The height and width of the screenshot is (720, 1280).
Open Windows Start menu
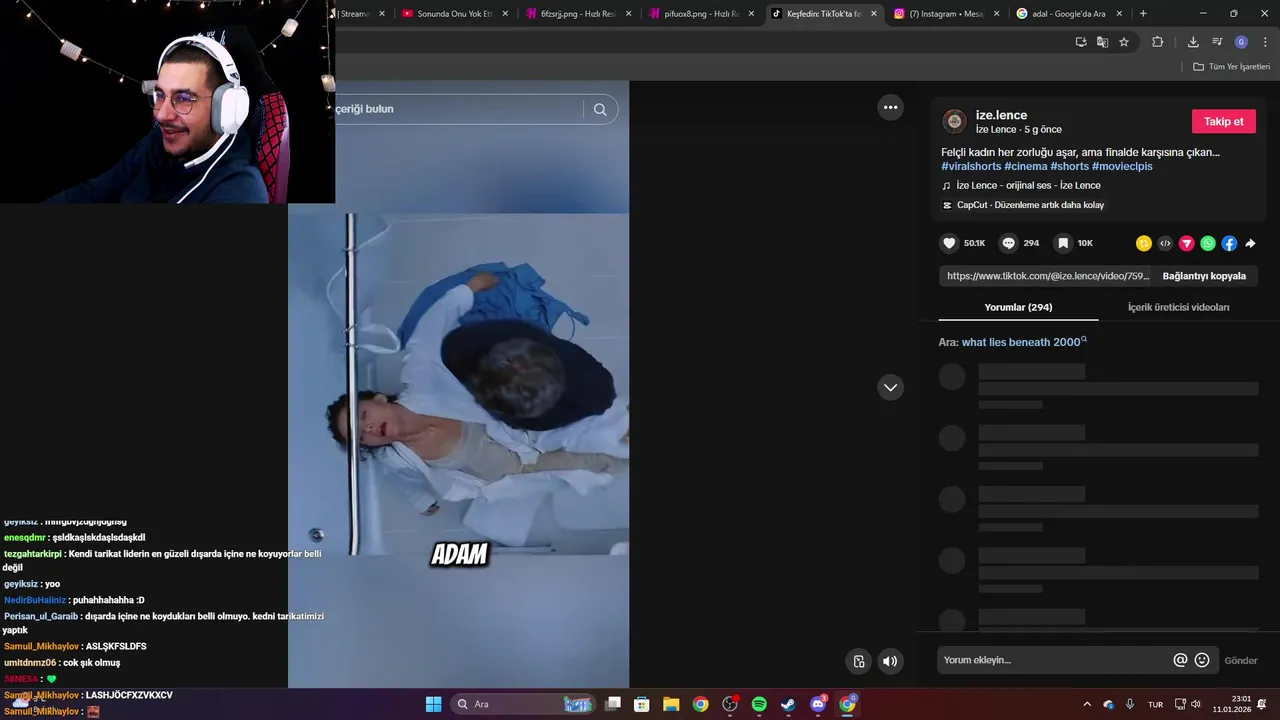pyautogui.click(x=433, y=704)
